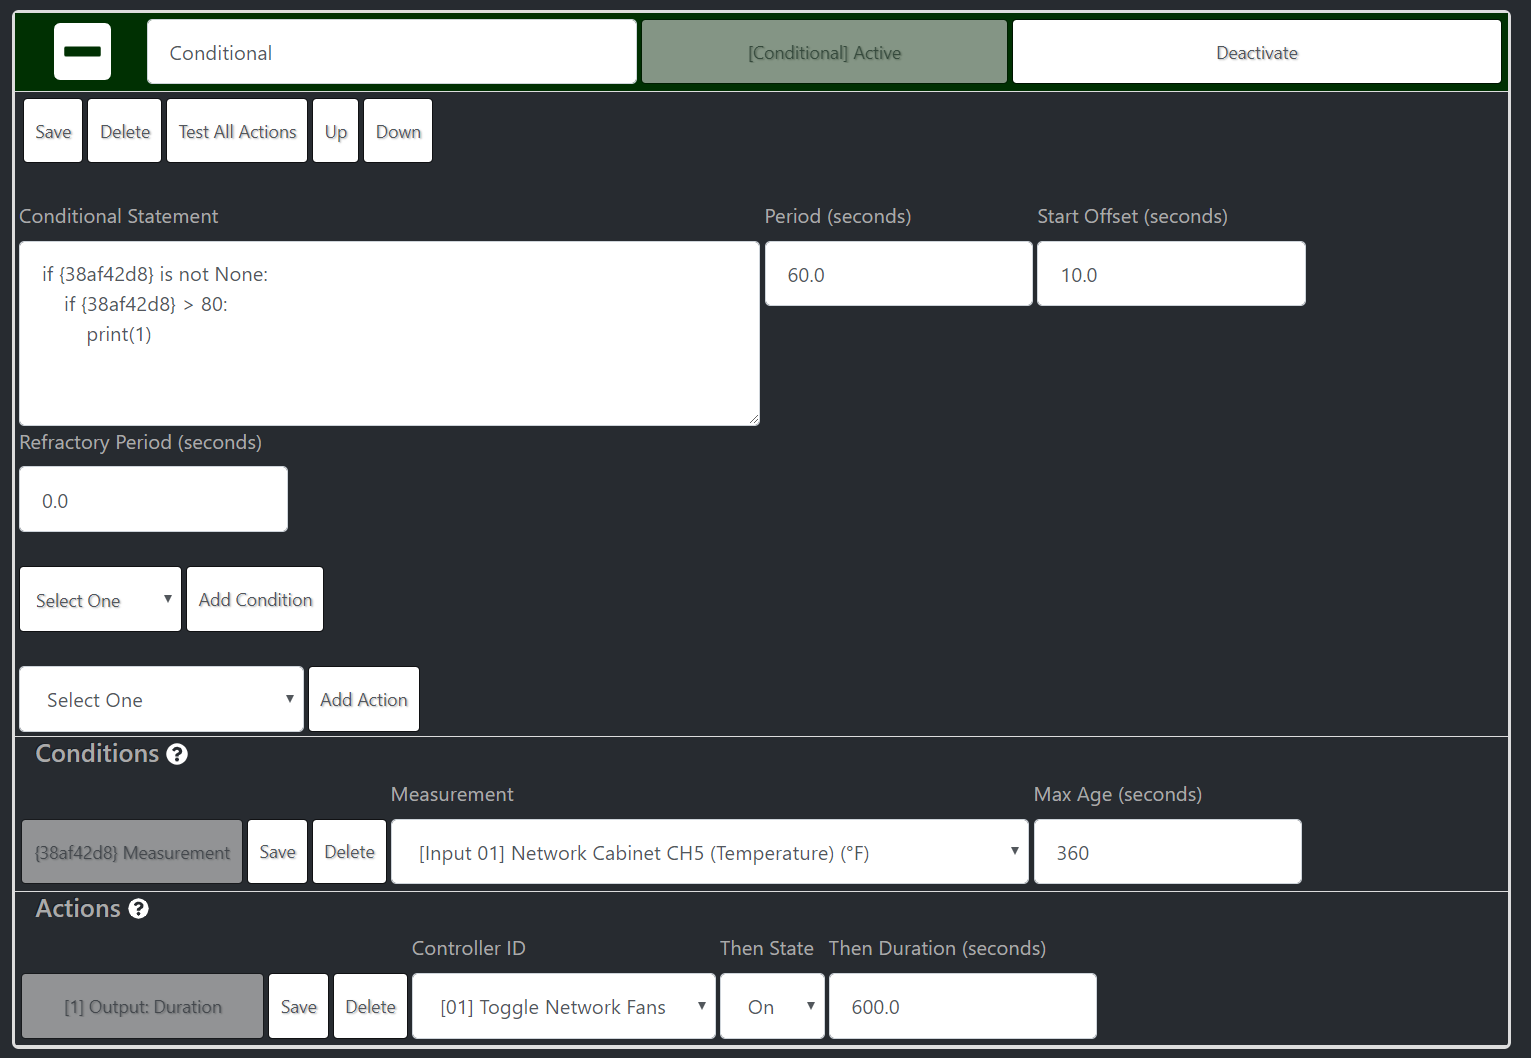
Task: Click Add Condition
Action: click(x=255, y=599)
